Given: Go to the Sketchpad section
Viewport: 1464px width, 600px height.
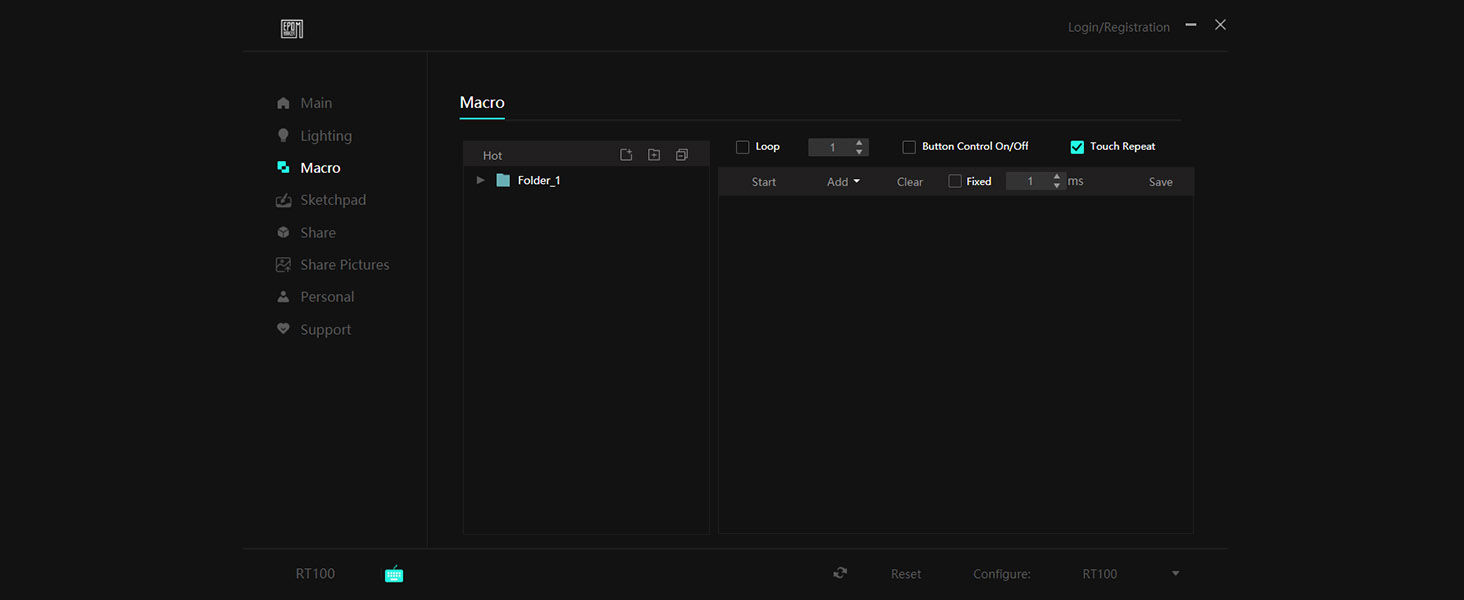Looking at the screenshot, I should (332, 200).
